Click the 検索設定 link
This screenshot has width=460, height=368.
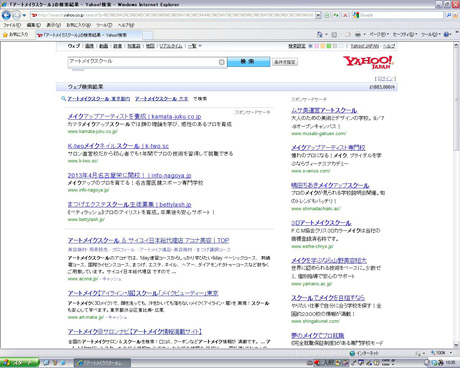click(x=297, y=46)
